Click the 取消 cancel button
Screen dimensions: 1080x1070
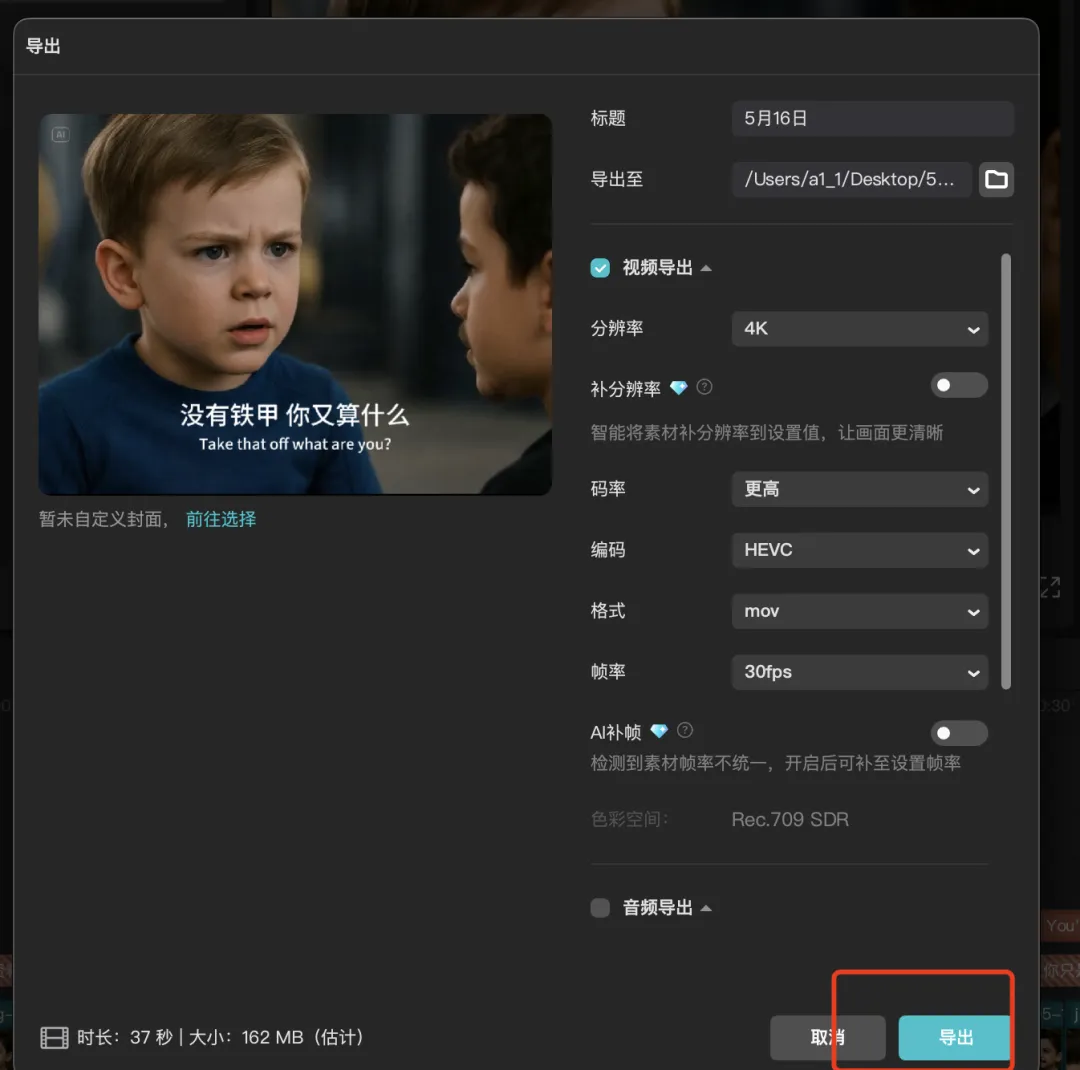tap(827, 1037)
